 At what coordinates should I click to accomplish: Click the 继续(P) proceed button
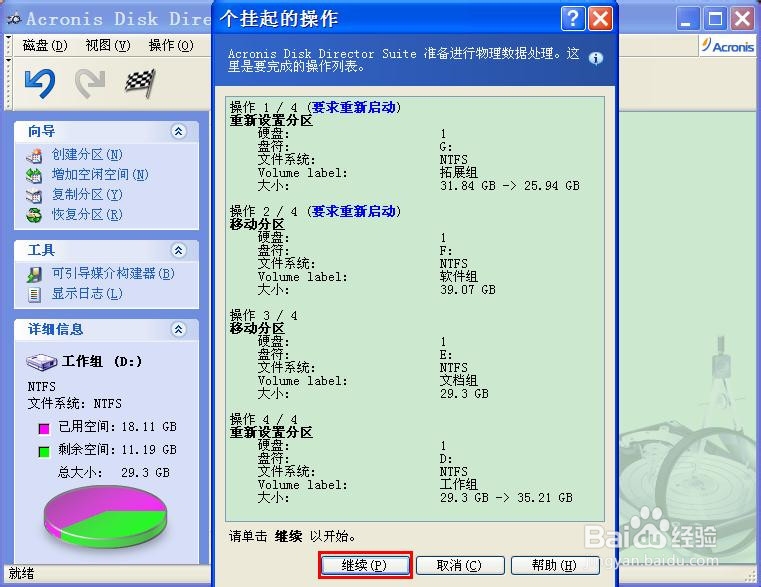click(364, 565)
